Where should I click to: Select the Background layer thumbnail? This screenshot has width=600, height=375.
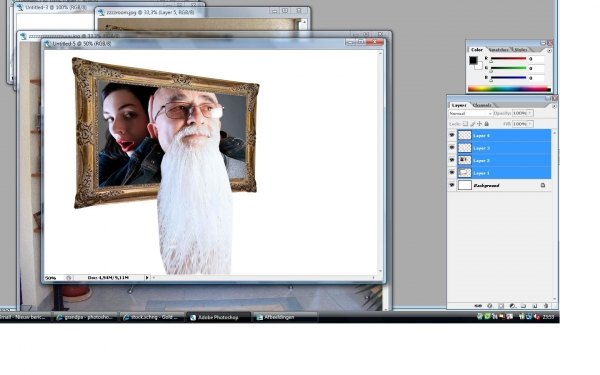465,185
